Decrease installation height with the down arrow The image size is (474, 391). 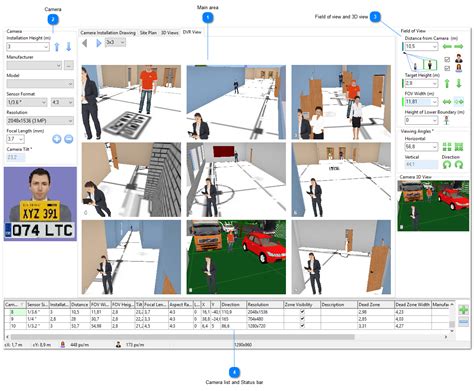tap(68, 47)
